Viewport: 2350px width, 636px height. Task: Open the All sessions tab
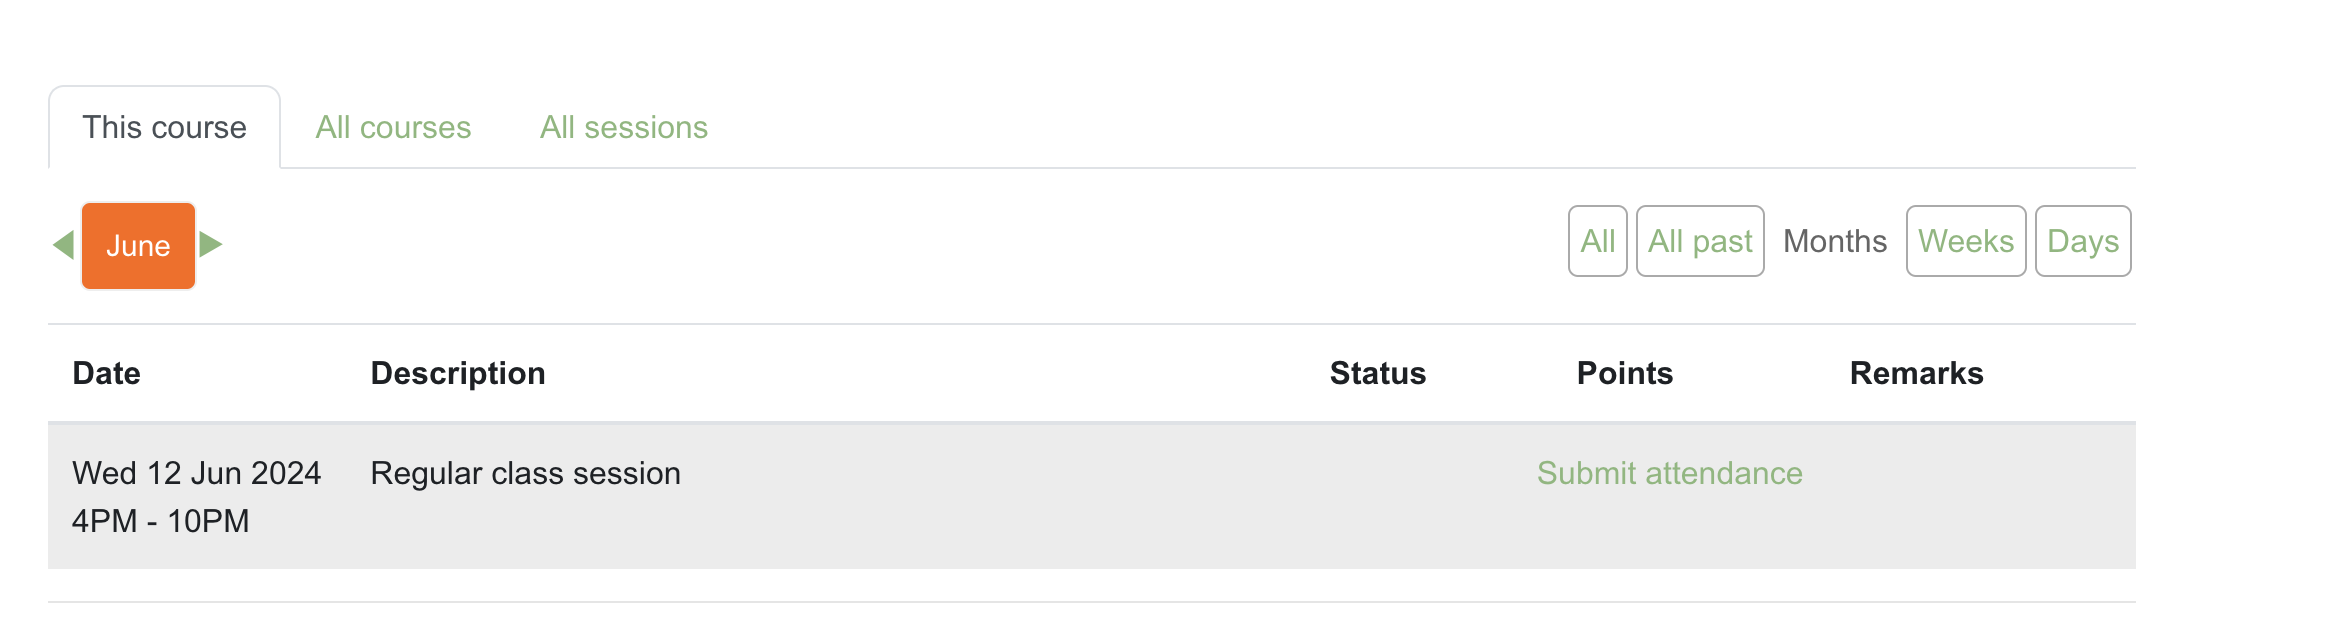[624, 128]
